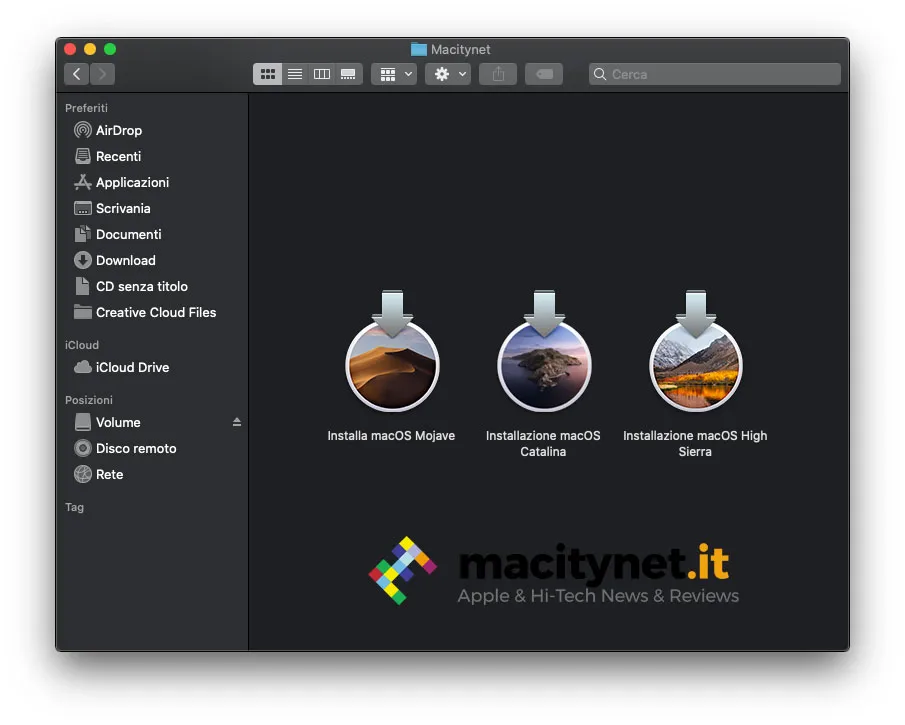This screenshot has height=725, width=905.
Task: Switch to list view
Action: [295, 74]
